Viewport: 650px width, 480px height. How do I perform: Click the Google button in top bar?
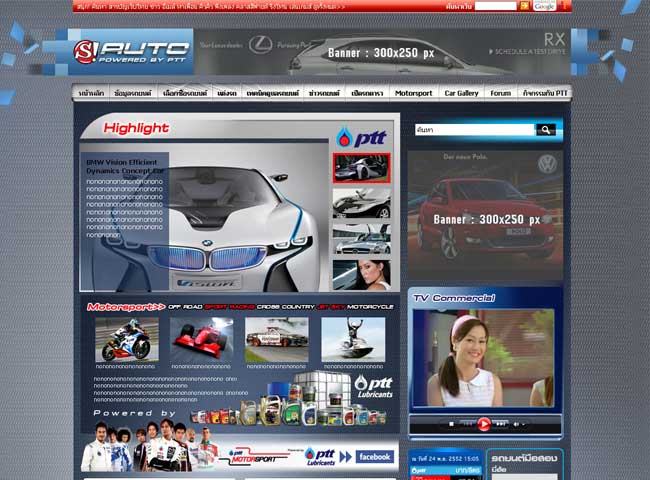[545, 6]
